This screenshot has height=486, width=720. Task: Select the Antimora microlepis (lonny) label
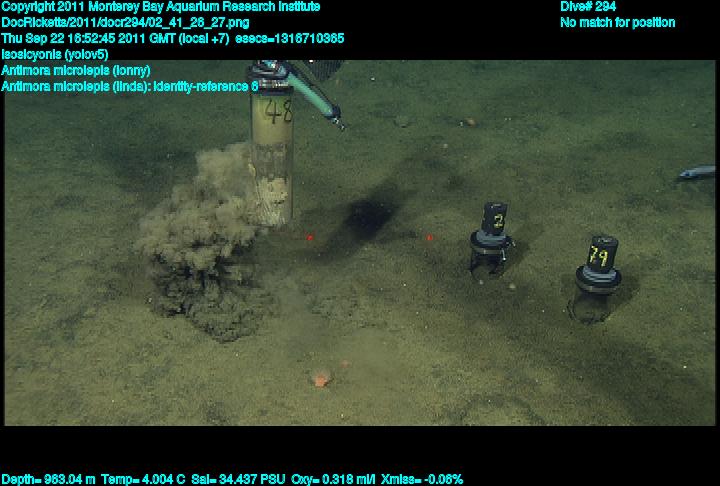pyautogui.click(x=76, y=70)
